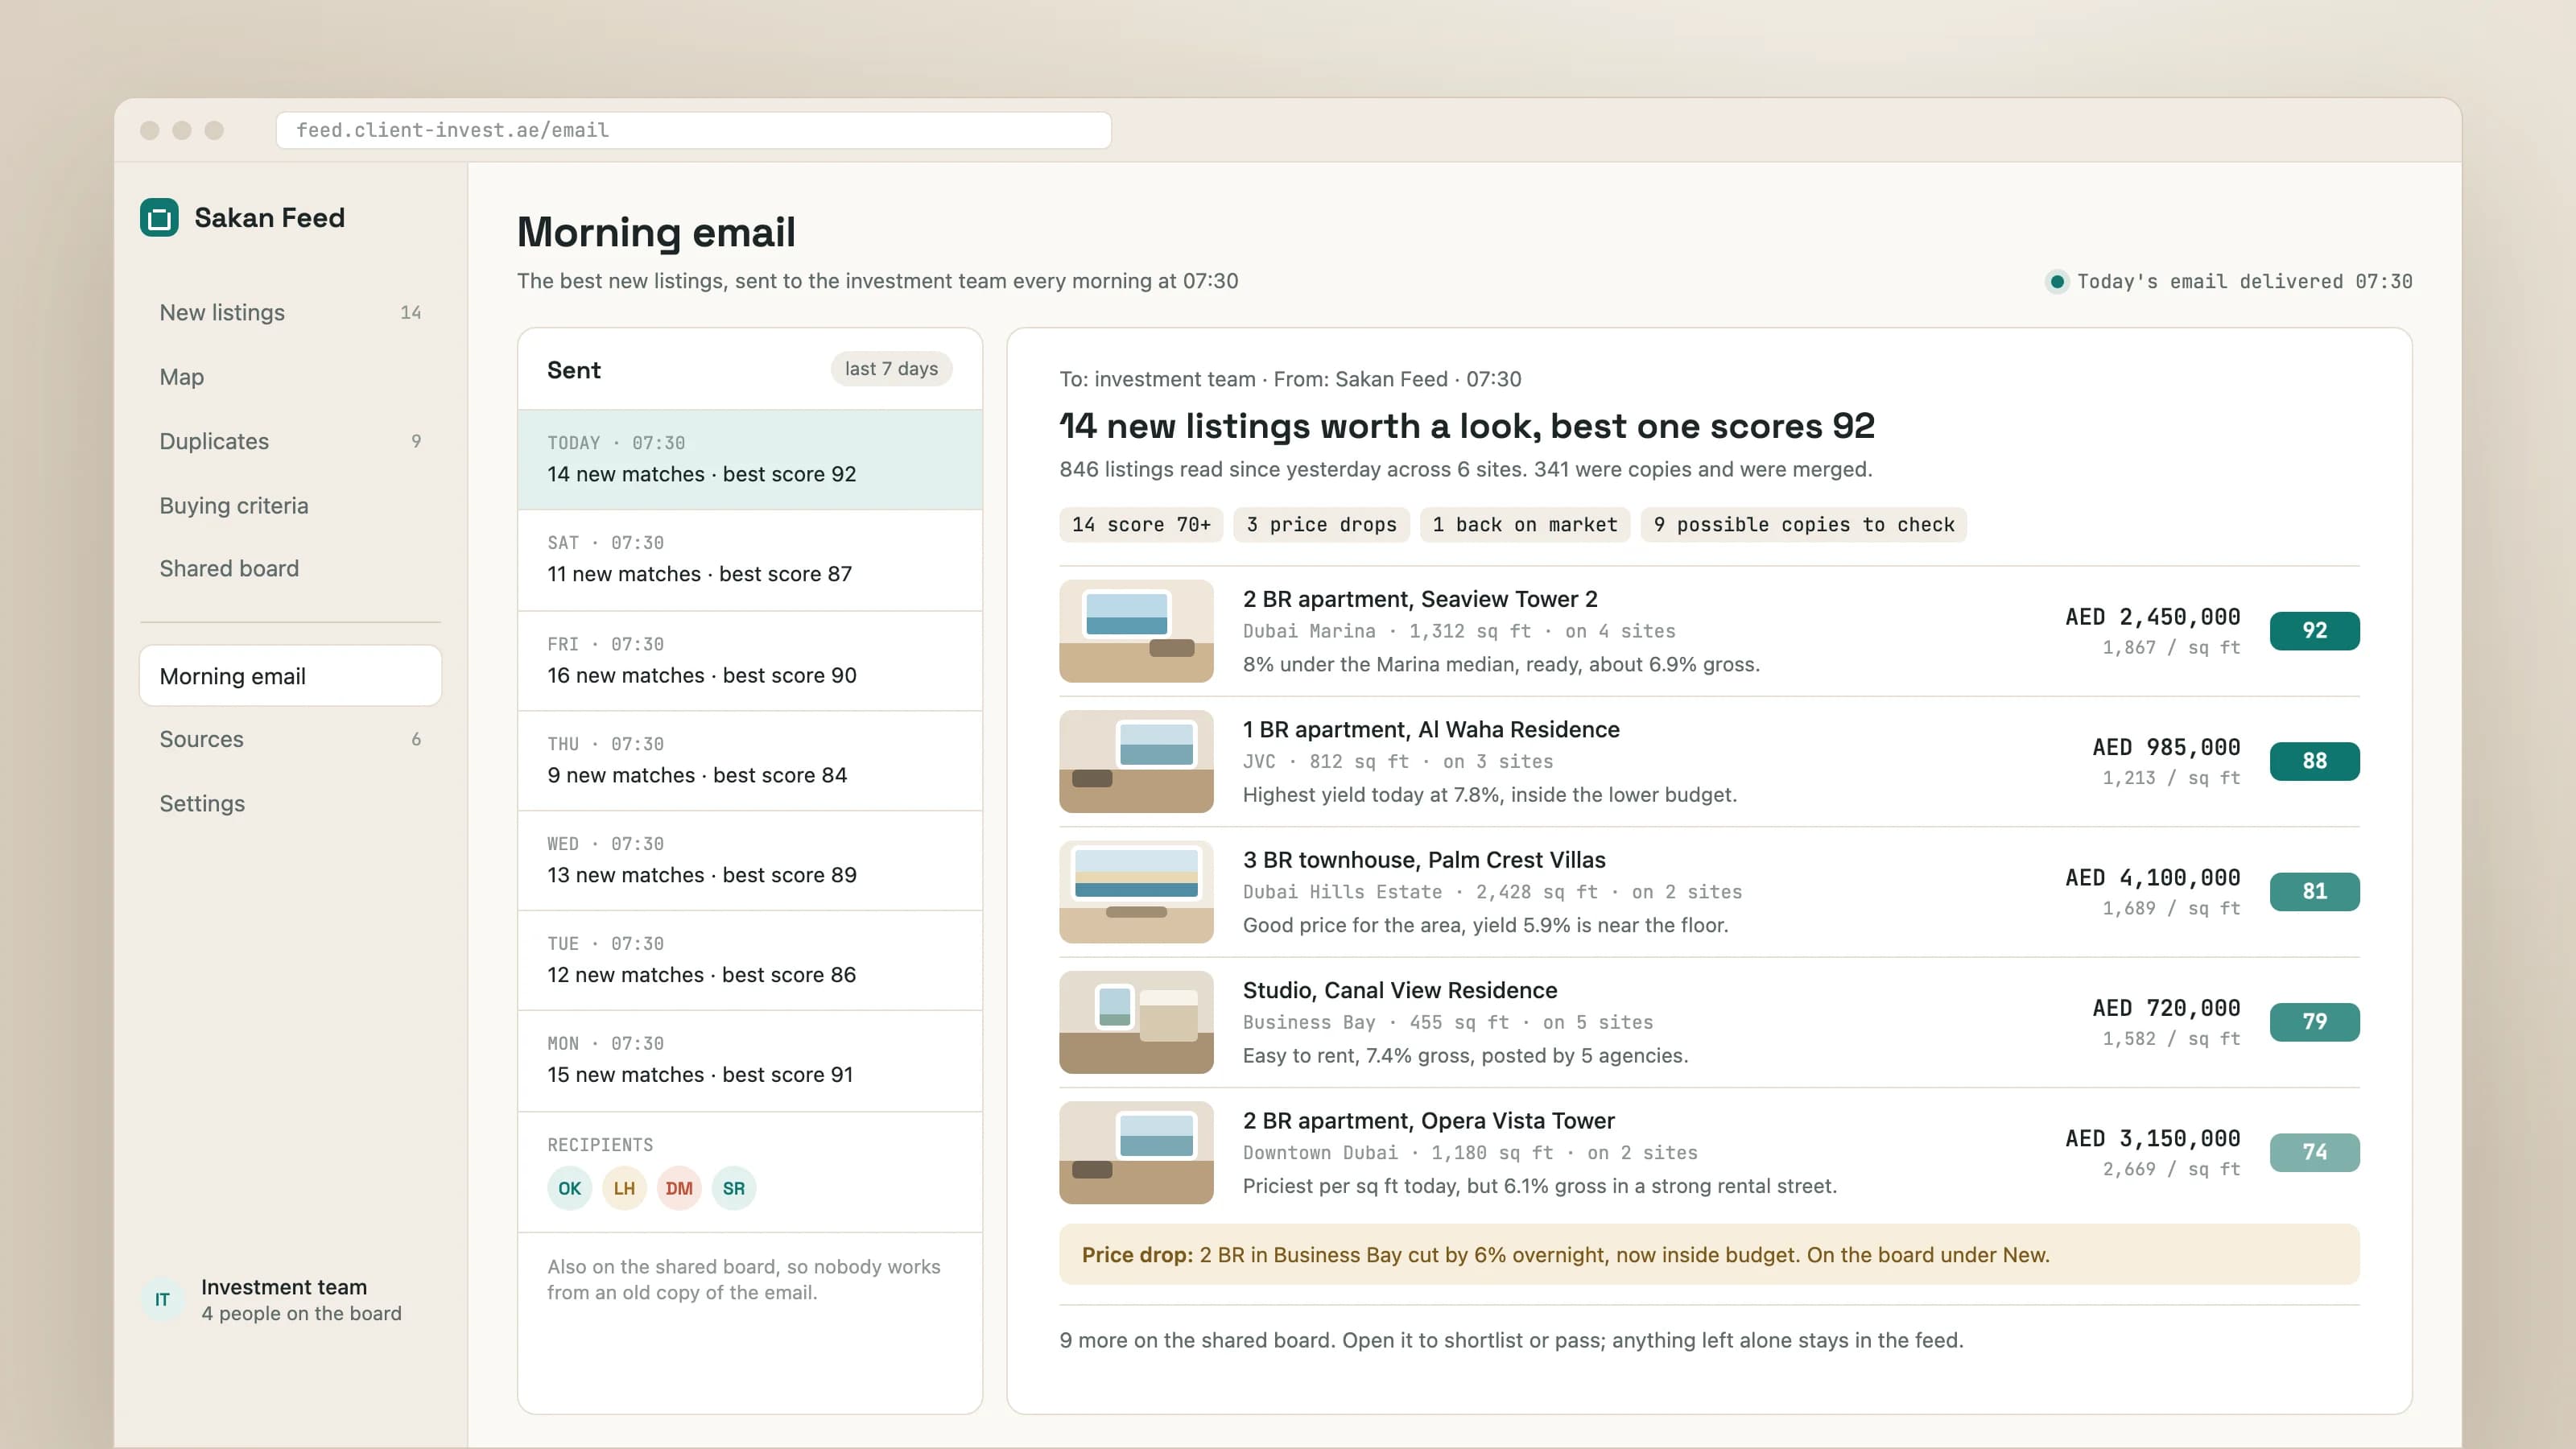Image resolution: width=2576 pixels, height=1449 pixels.
Task: Go to the Map page
Action: click(290, 377)
